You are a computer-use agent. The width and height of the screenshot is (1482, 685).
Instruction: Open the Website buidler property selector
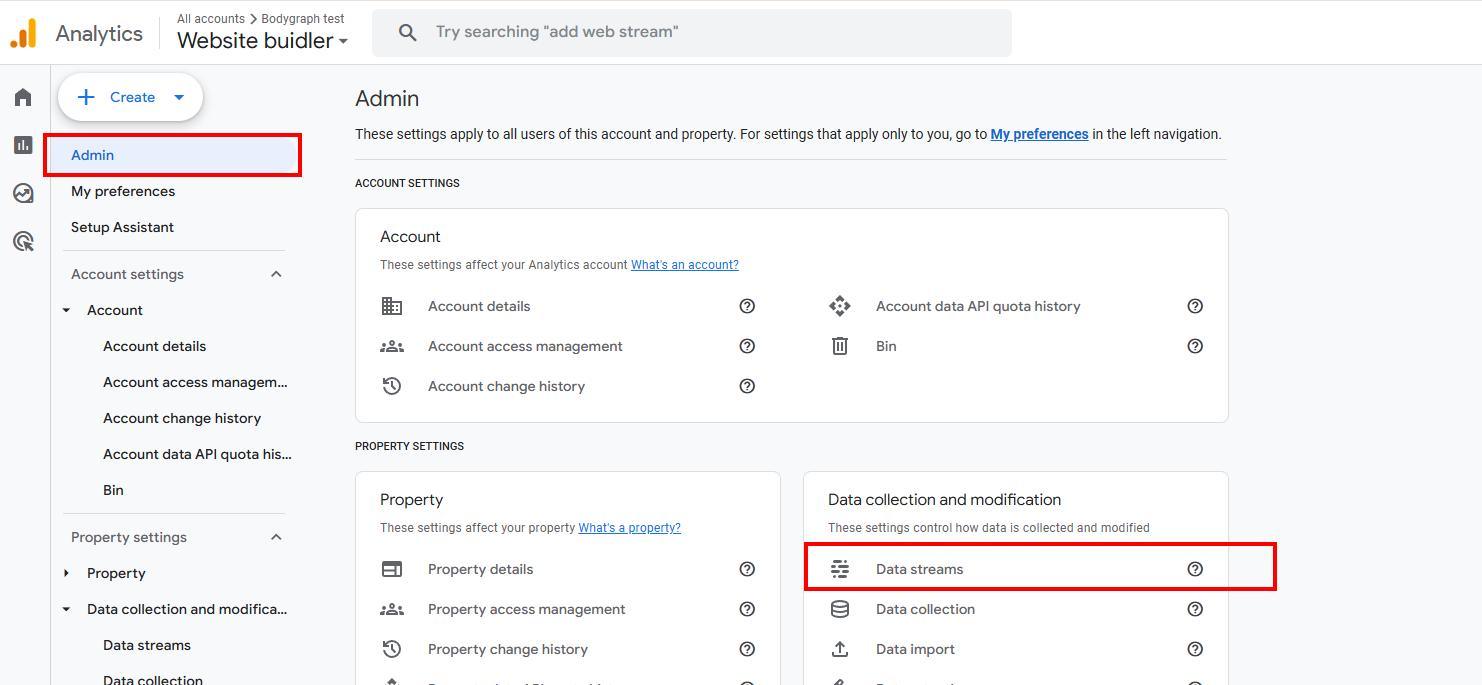(x=262, y=41)
